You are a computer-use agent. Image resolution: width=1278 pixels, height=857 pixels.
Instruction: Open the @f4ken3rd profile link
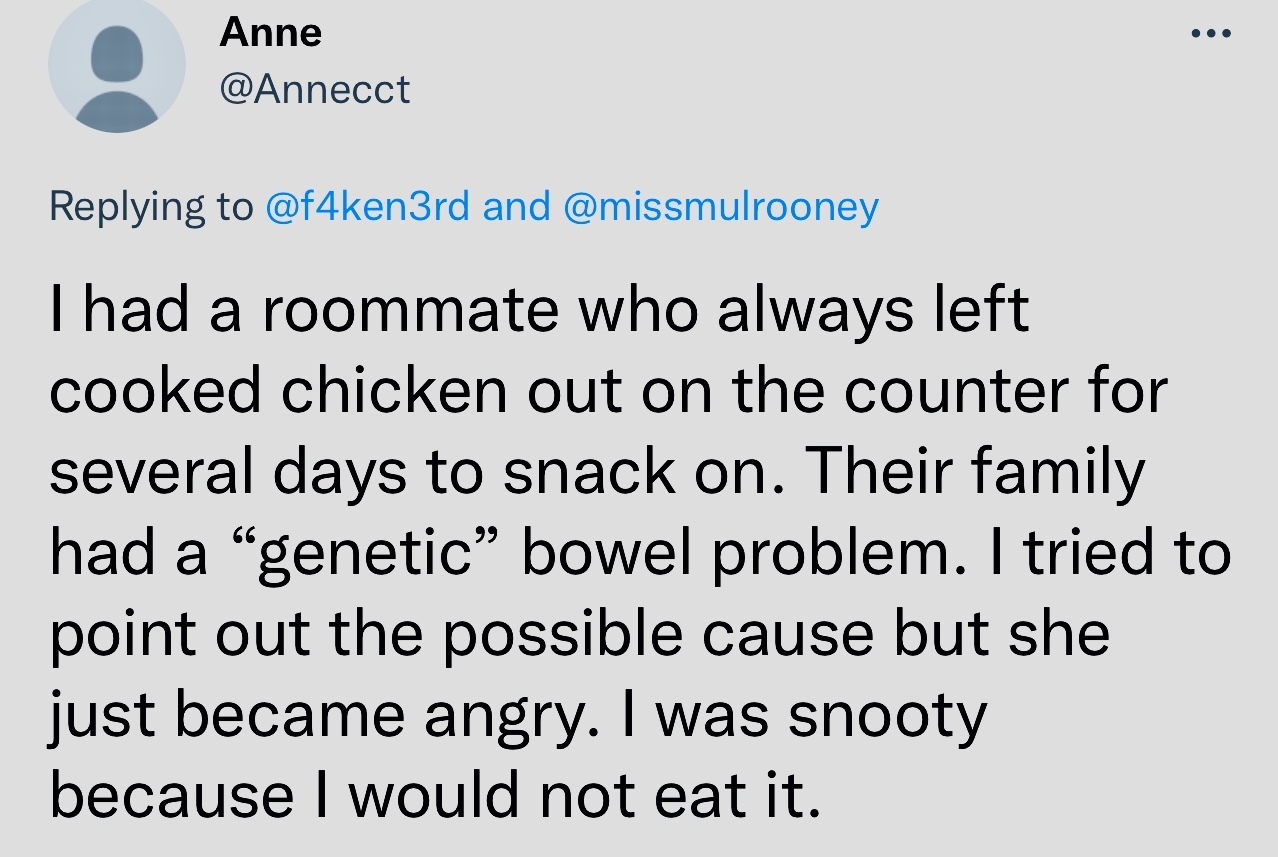point(368,206)
